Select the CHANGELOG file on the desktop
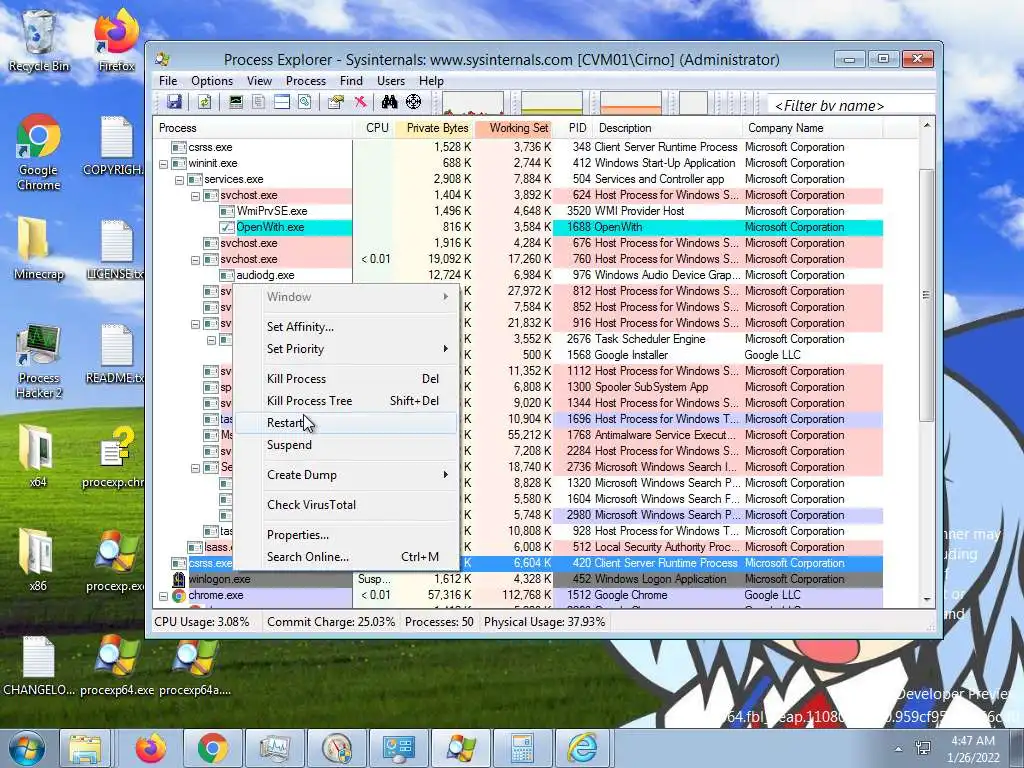 [x=39, y=665]
